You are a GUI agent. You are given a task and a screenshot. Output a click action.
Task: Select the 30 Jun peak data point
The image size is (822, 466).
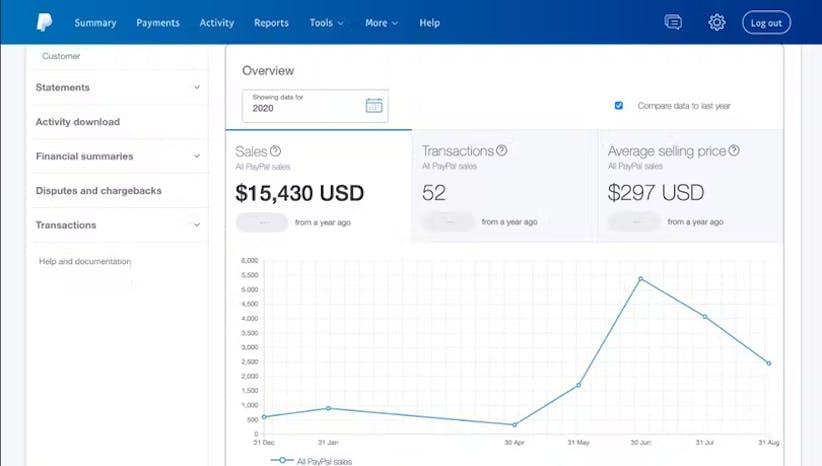(x=640, y=279)
